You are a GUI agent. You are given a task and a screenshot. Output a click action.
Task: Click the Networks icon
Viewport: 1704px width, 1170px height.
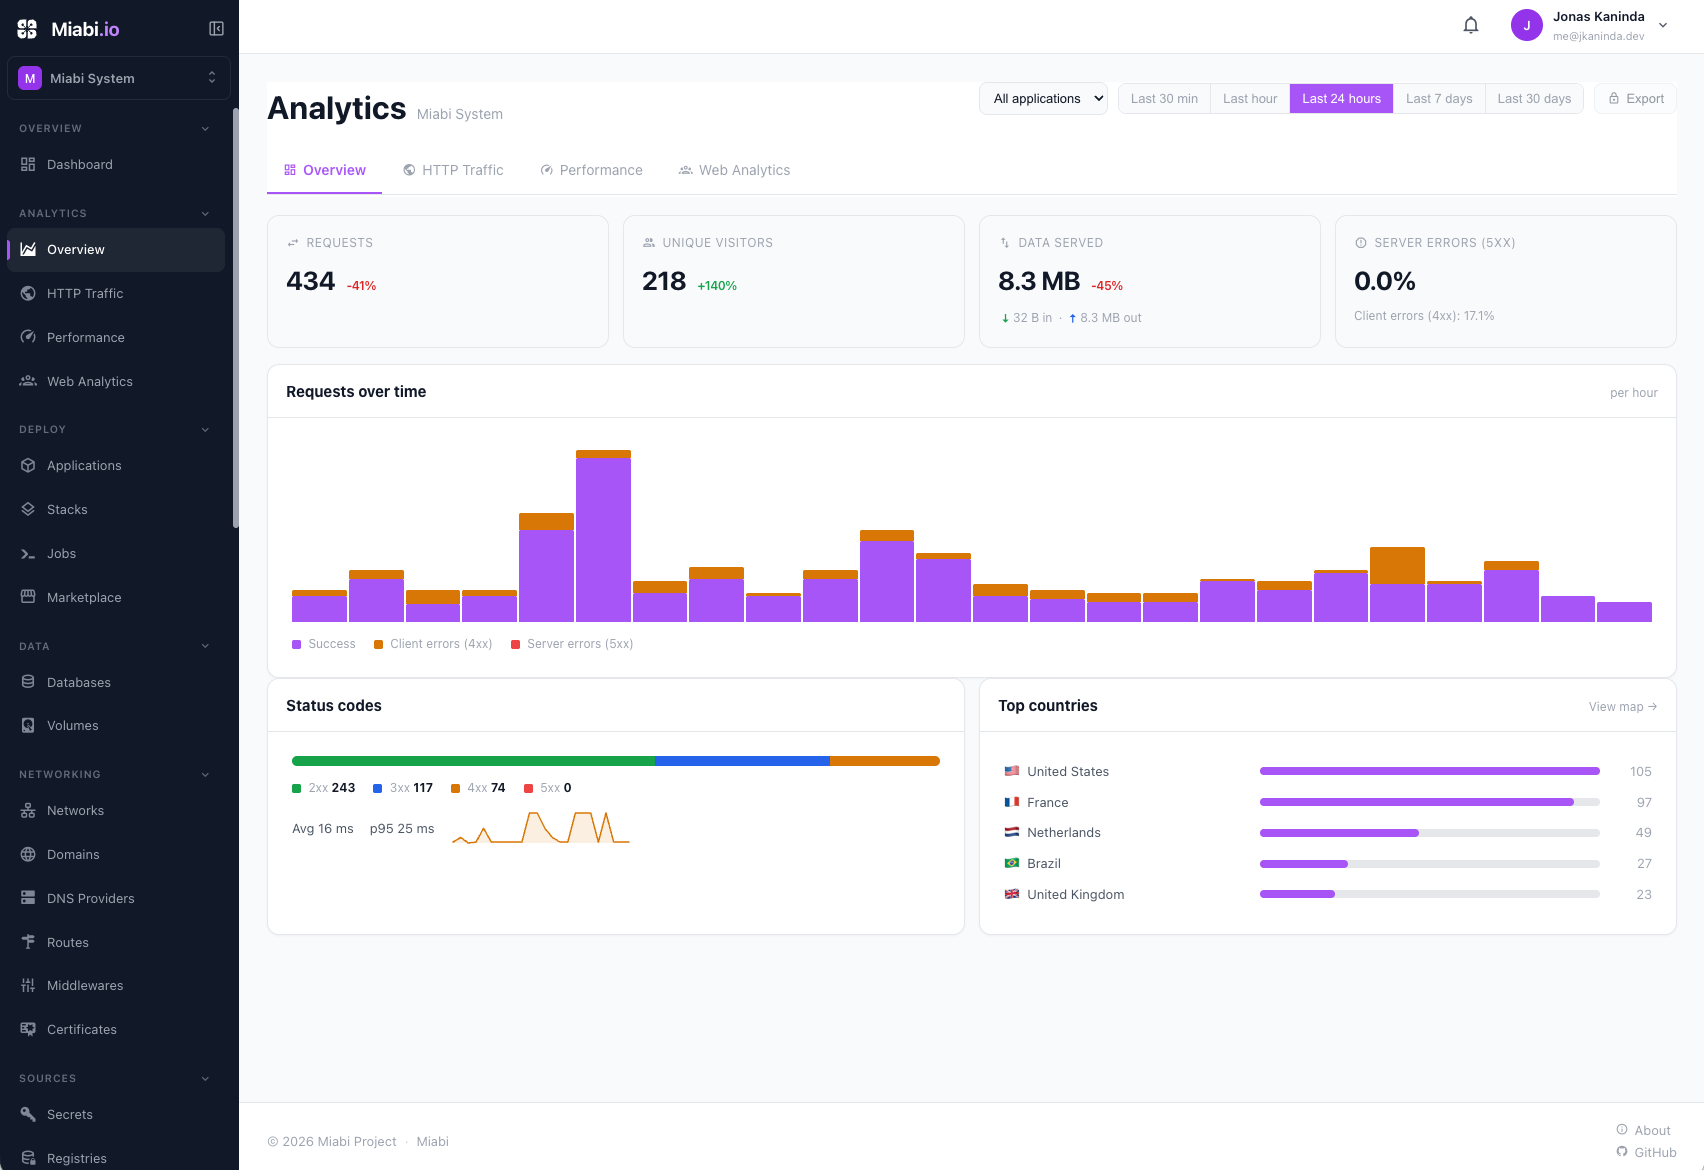[x=28, y=810]
